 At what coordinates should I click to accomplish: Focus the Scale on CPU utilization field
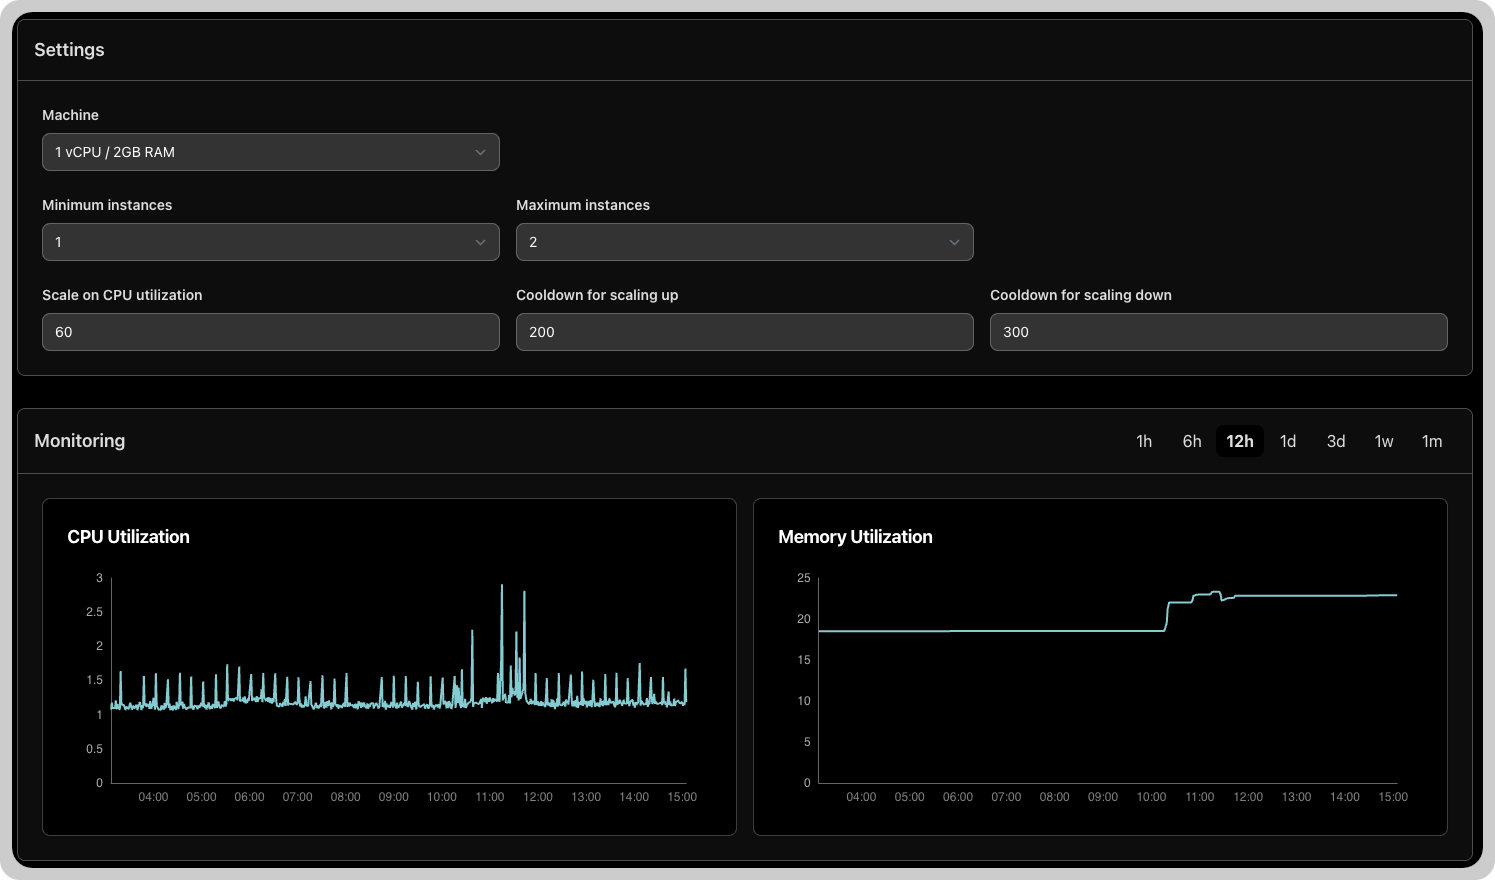[x=270, y=332]
